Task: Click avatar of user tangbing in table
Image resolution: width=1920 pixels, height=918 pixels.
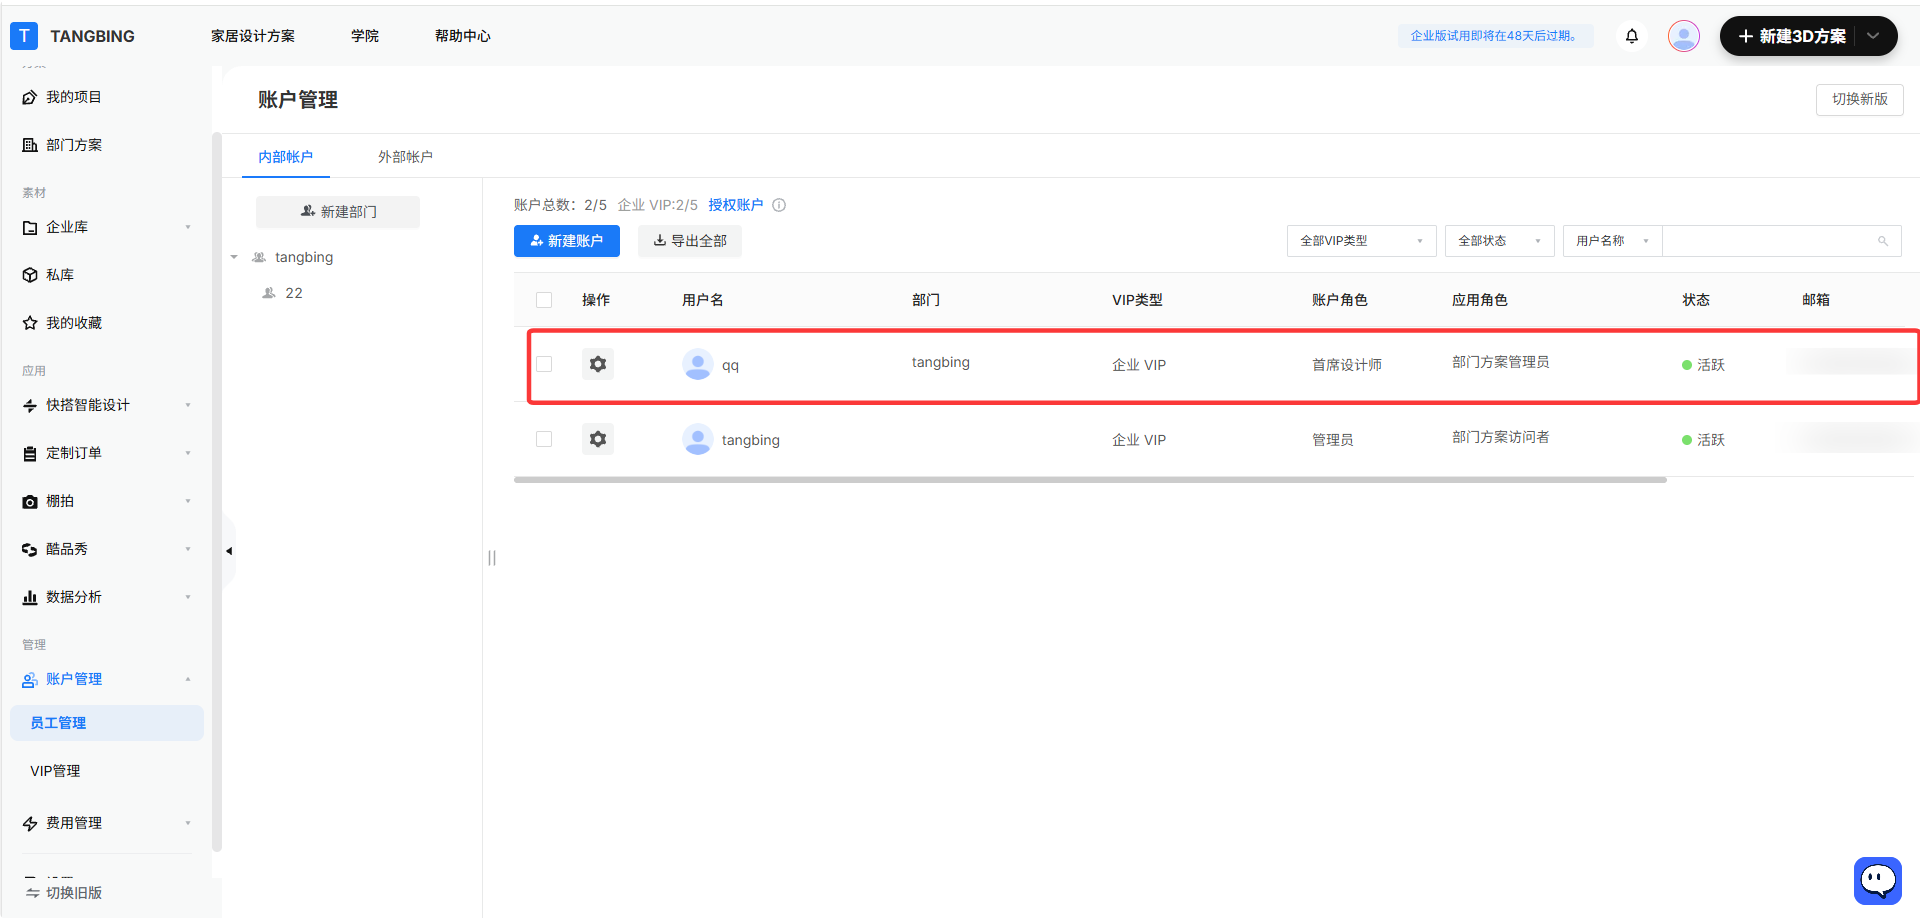Action: [697, 439]
